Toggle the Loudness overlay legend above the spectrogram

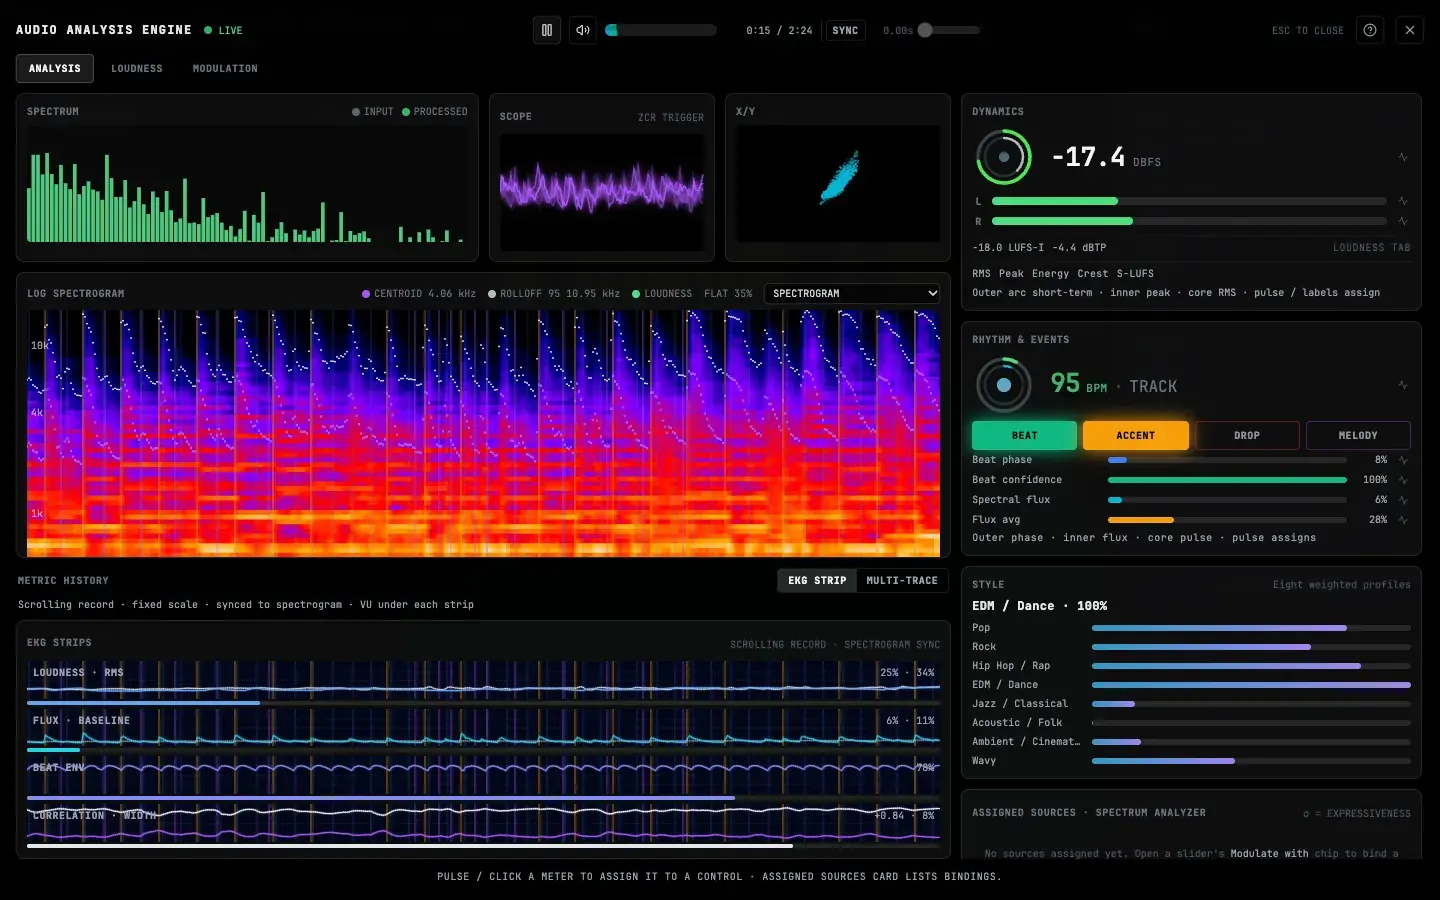pyautogui.click(x=662, y=294)
